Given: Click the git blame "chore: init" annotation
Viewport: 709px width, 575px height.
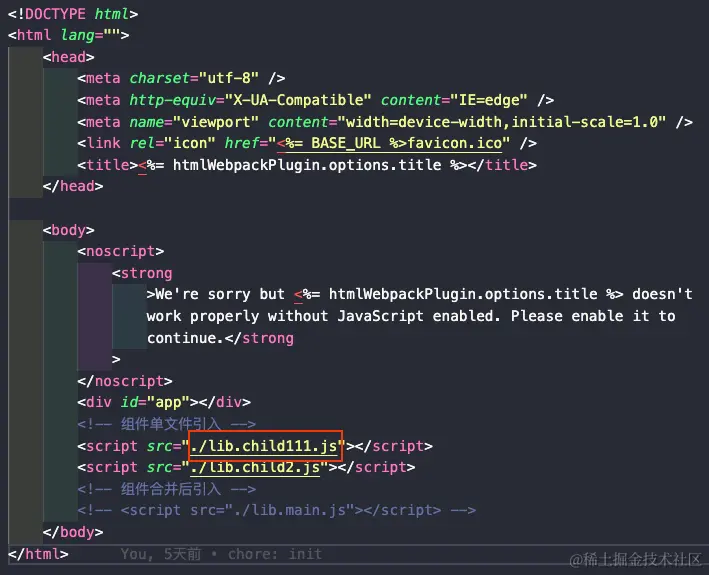Looking at the screenshot, I should [x=275, y=554].
